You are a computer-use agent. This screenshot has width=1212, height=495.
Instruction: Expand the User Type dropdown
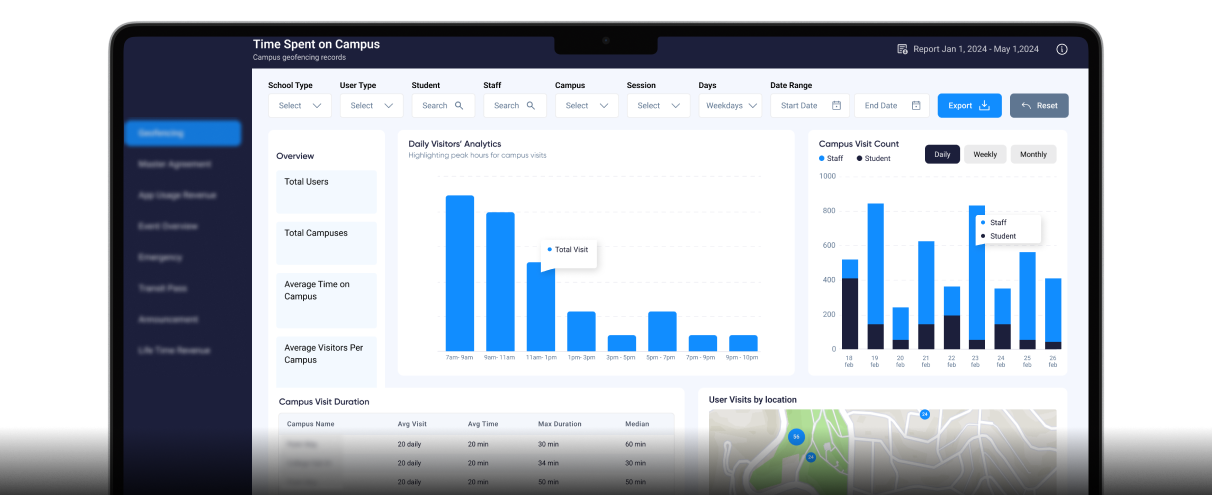click(x=371, y=105)
